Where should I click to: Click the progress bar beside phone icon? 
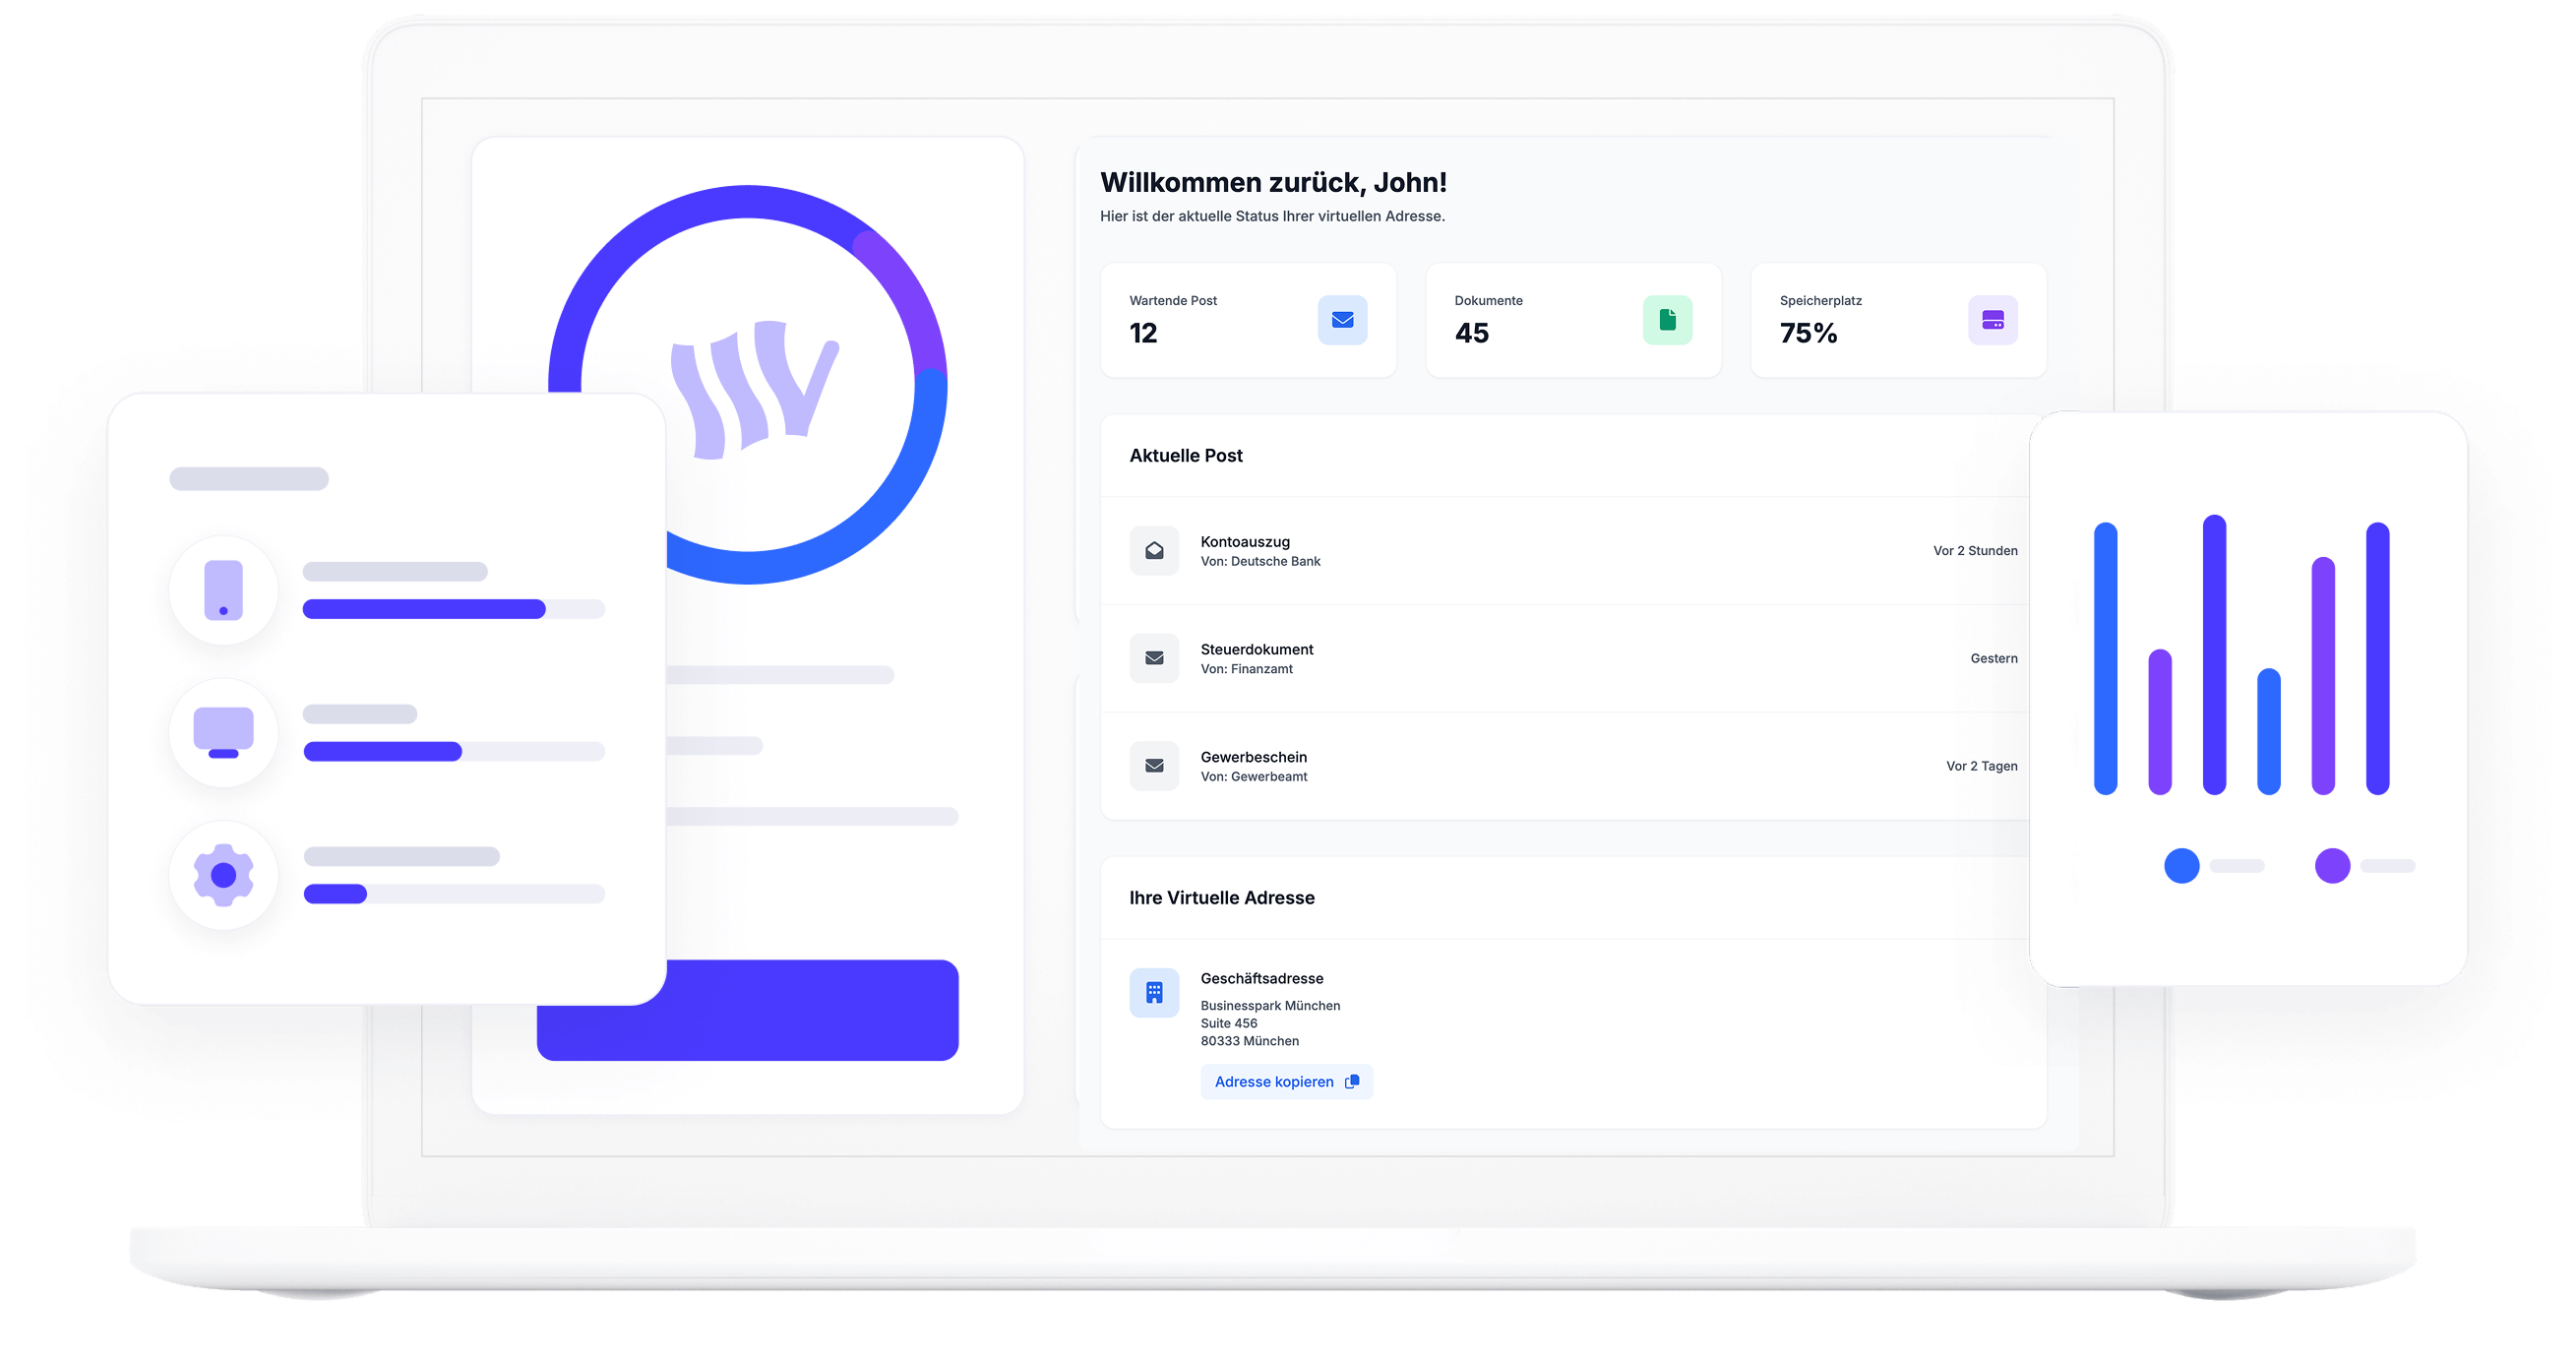pos(453,609)
